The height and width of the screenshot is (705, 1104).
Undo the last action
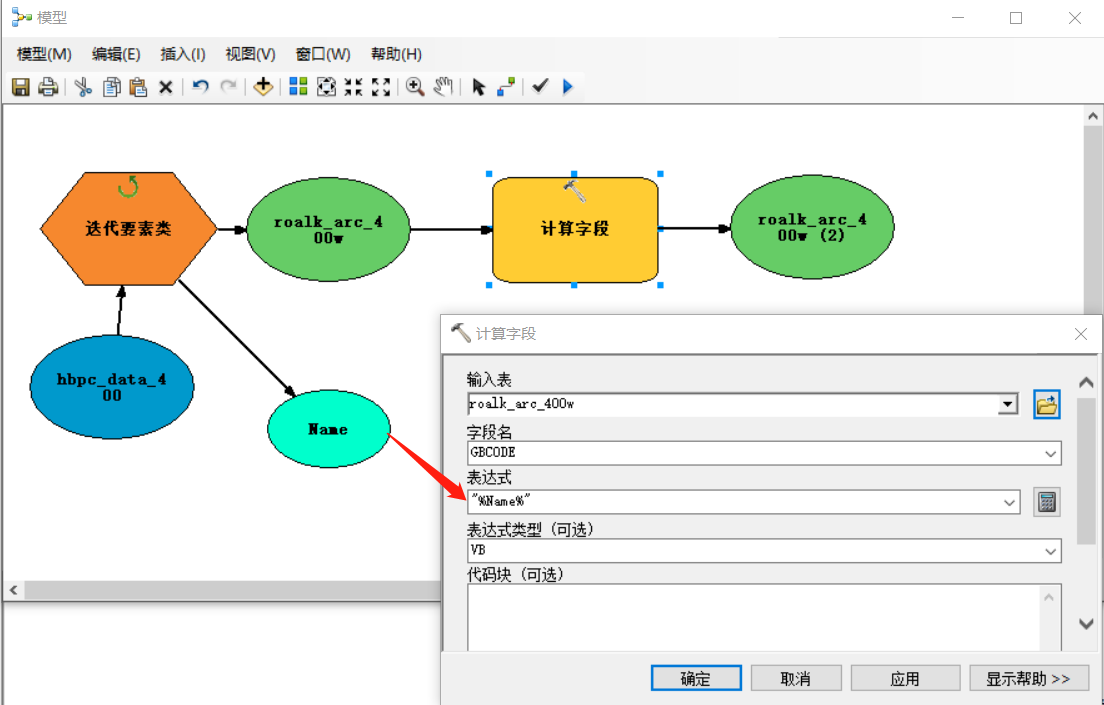(x=201, y=87)
